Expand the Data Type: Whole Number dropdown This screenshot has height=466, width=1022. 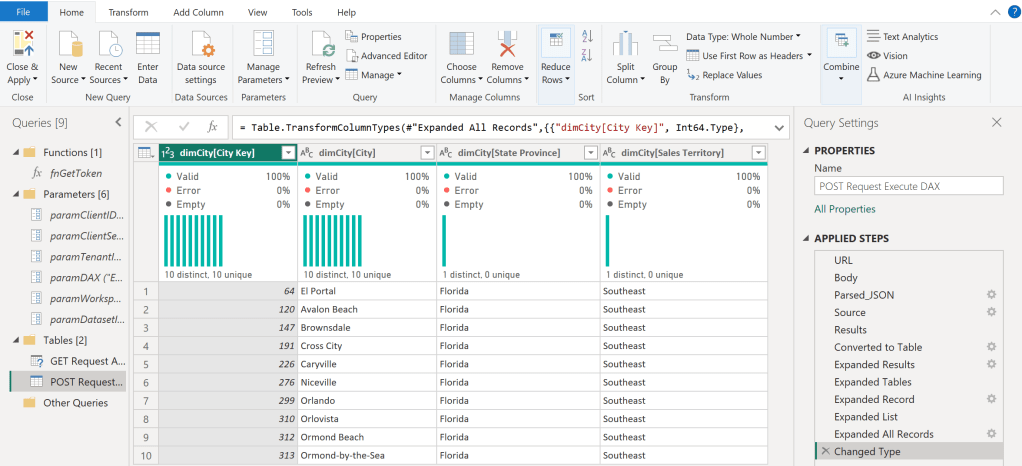796,37
